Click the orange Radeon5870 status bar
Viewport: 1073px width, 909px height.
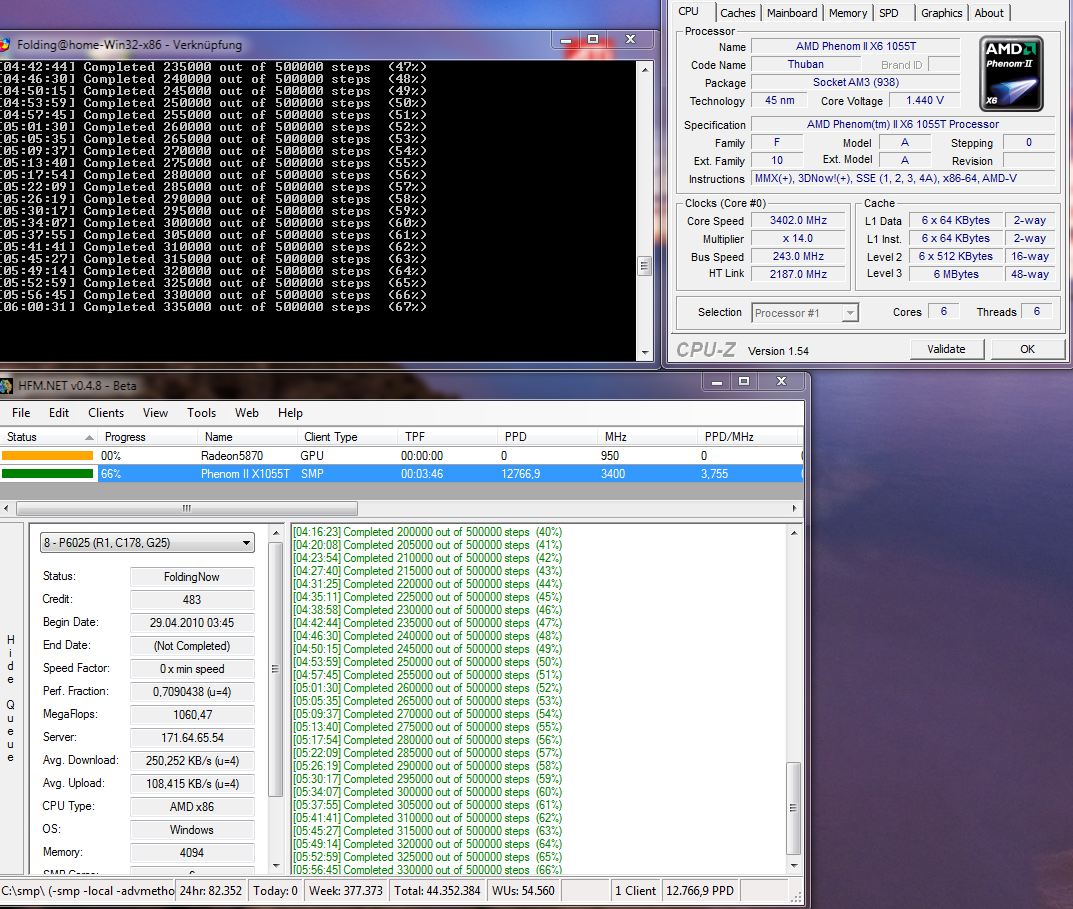click(47, 456)
